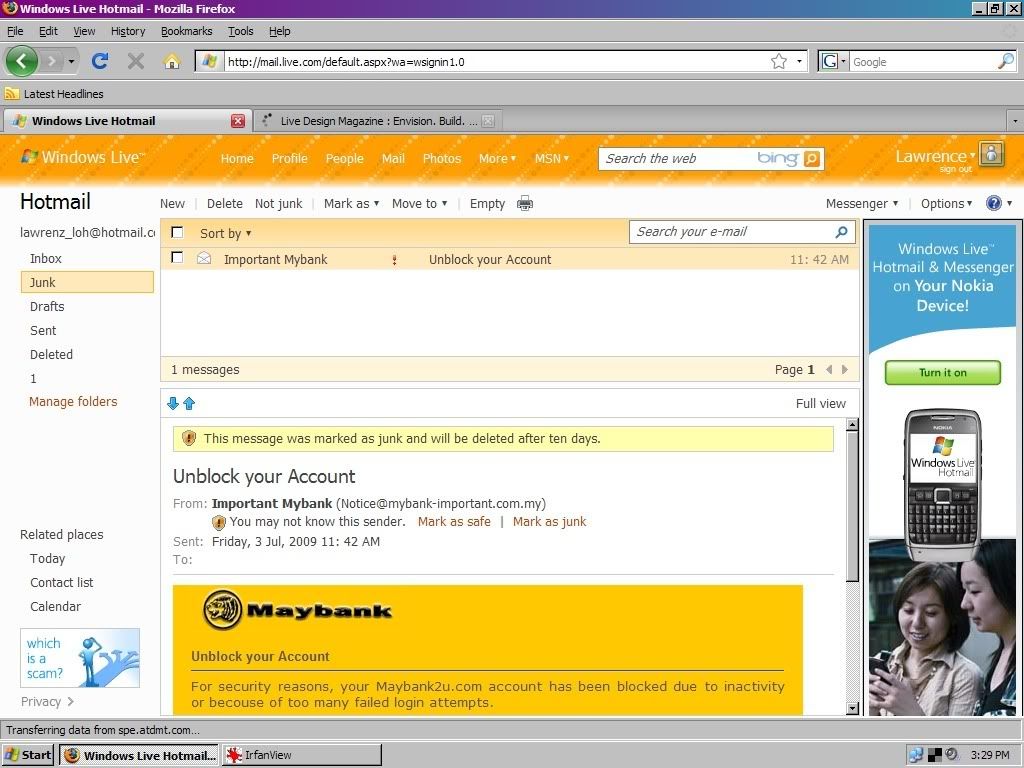Click Lawrence's profile picture icon
Viewport: 1024px width, 768px height.
991,154
